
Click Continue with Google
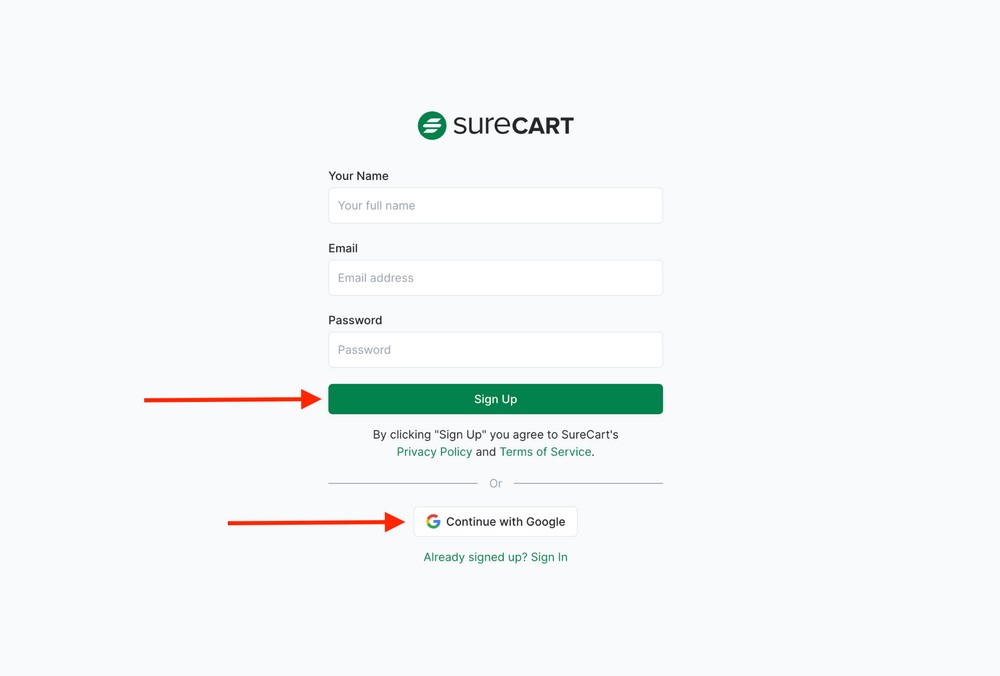[x=495, y=521]
